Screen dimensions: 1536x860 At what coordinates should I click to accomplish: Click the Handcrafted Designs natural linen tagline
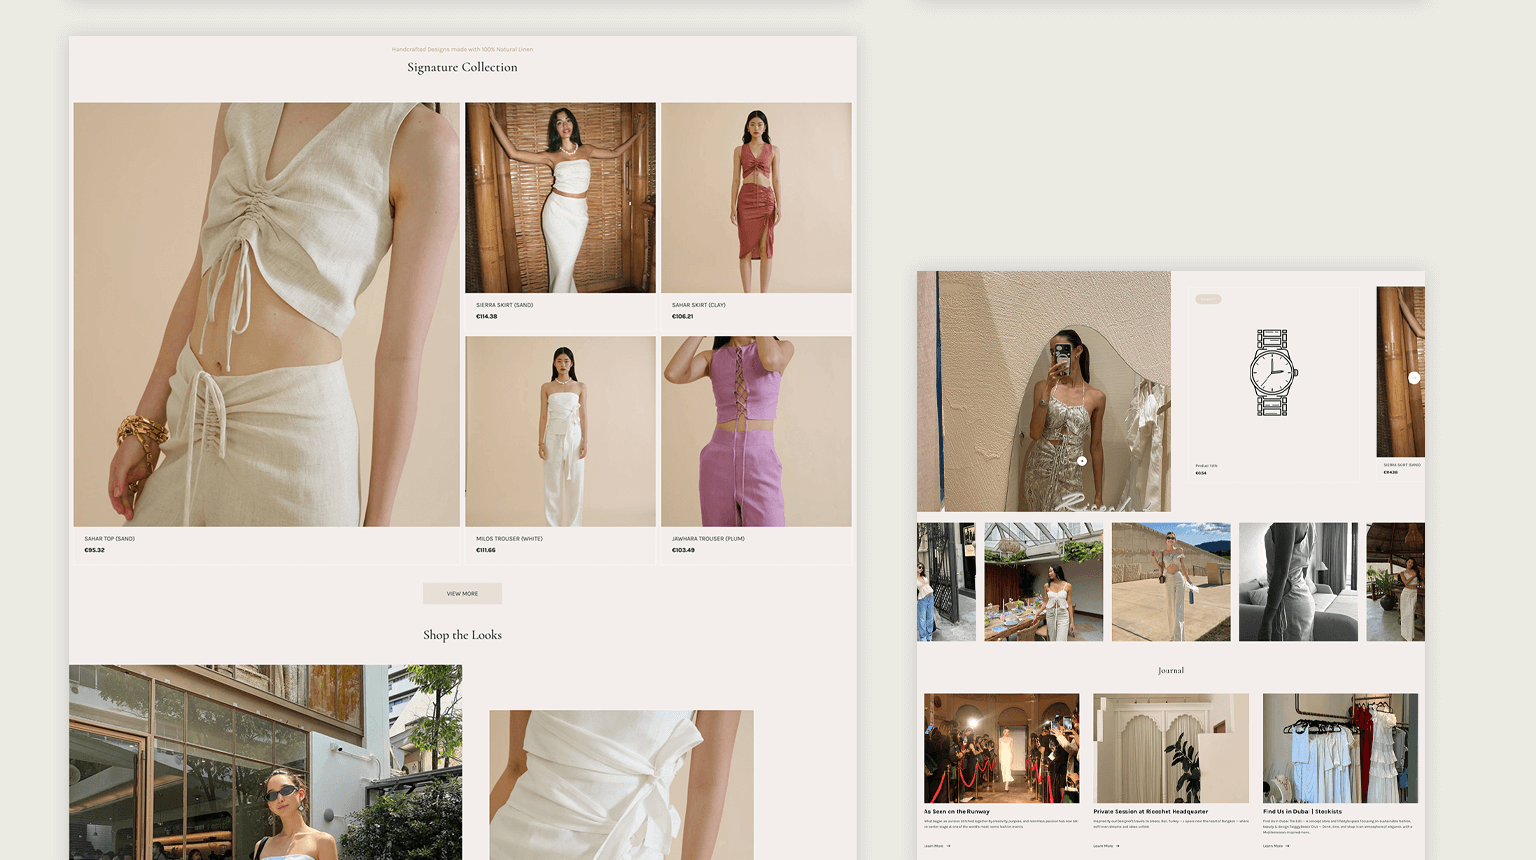point(462,49)
